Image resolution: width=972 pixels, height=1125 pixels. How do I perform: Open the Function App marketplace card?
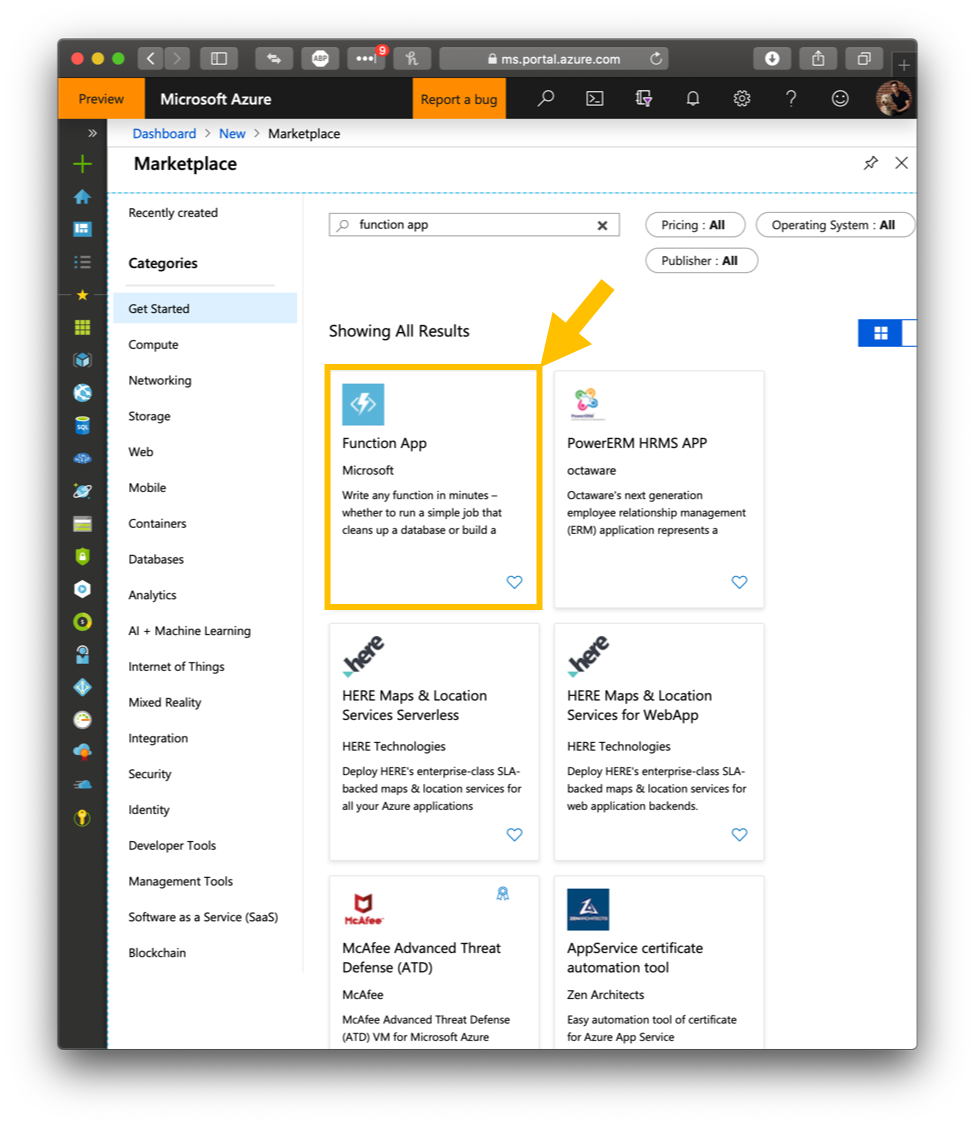click(x=434, y=489)
